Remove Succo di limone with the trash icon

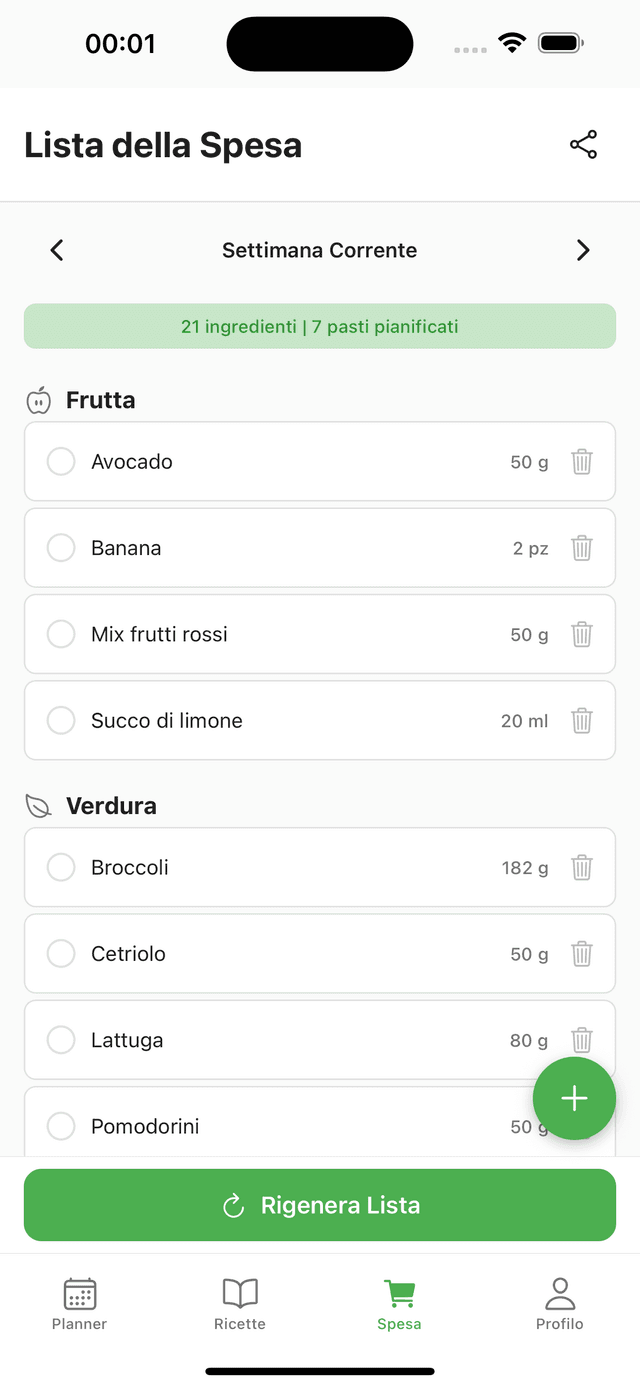[x=582, y=720]
